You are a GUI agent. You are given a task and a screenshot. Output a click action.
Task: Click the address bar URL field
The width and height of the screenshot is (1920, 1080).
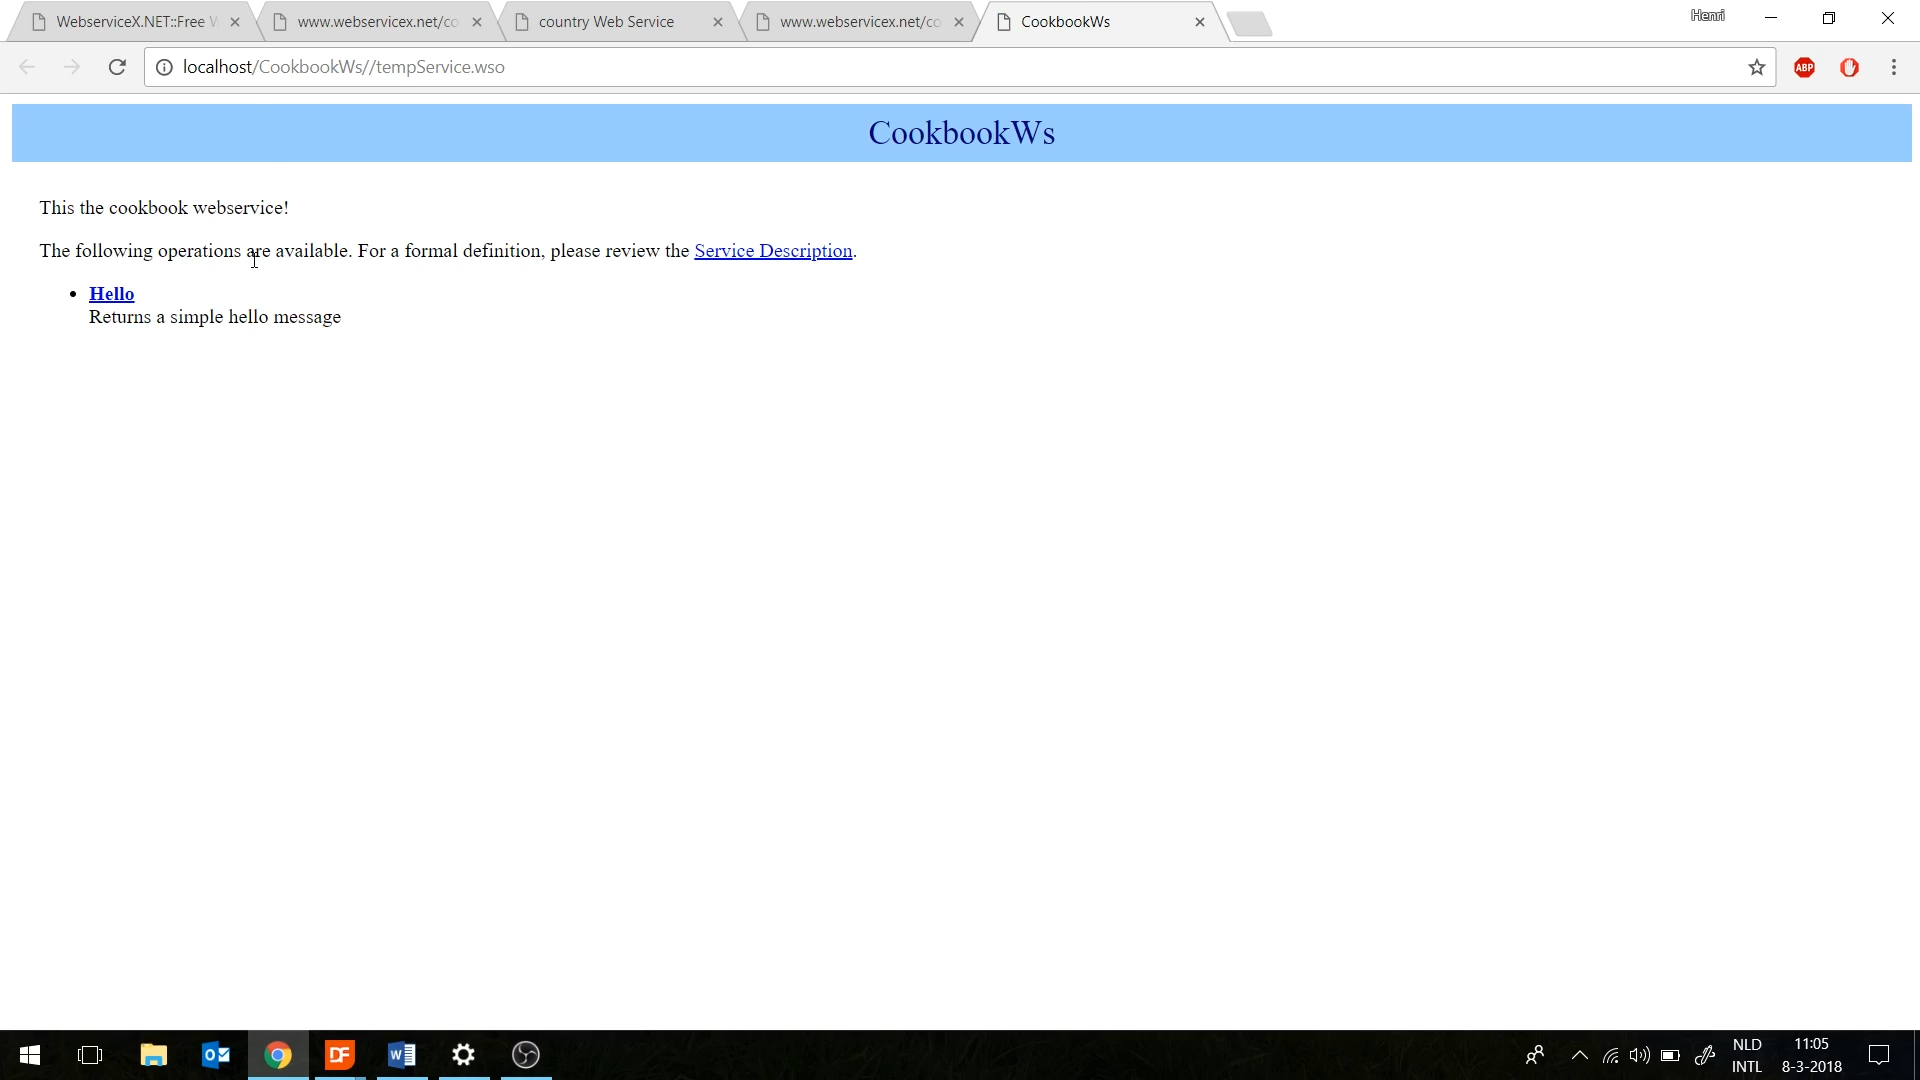(900, 67)
